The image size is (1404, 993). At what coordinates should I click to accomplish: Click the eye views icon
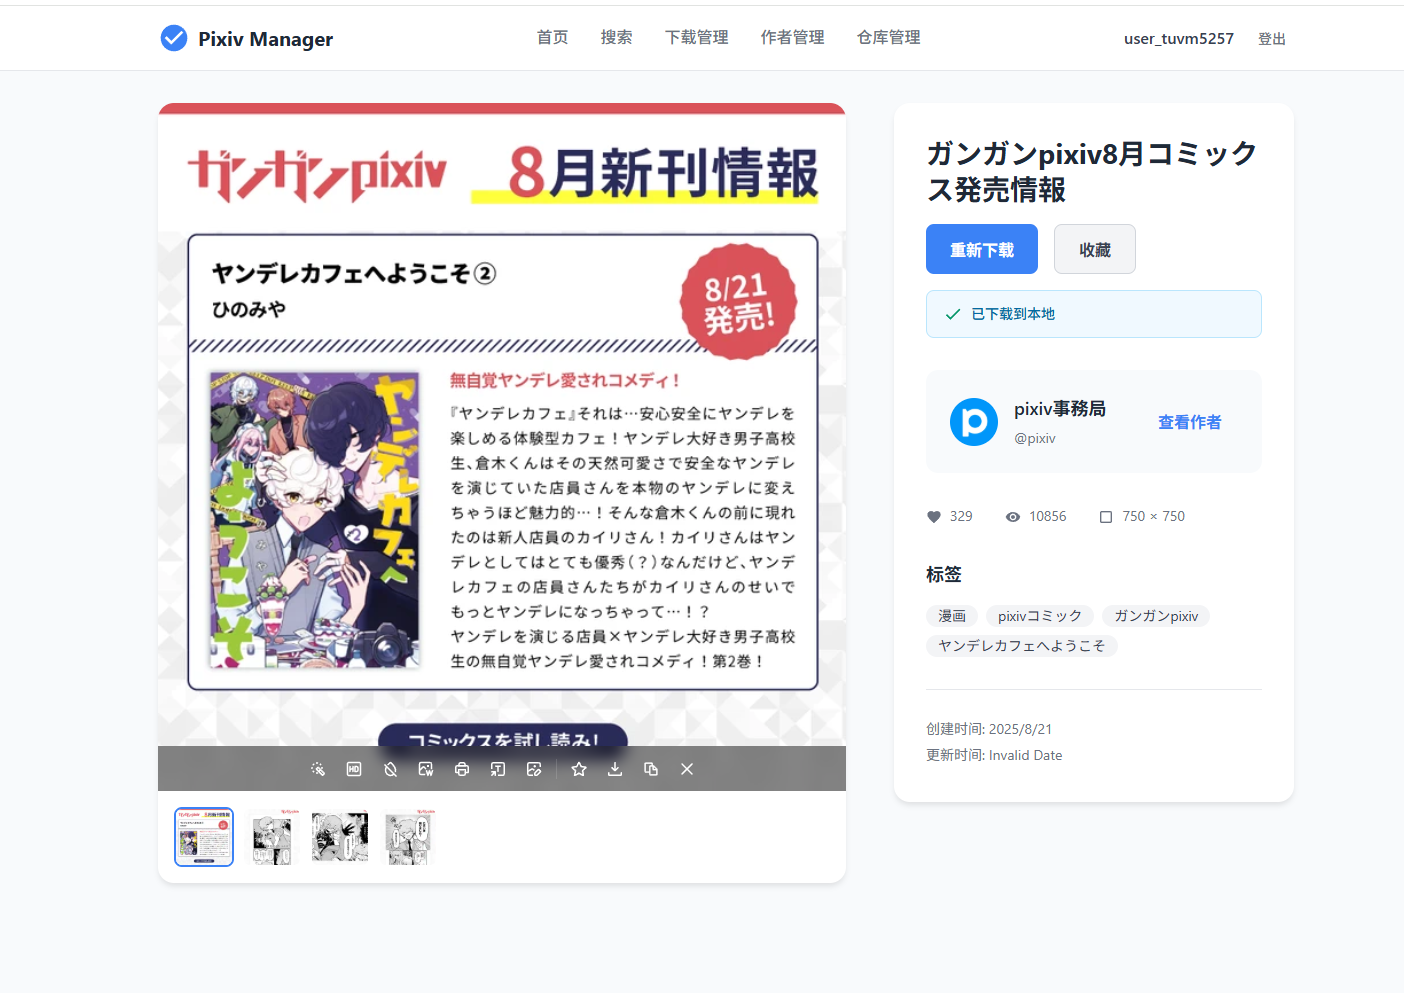1013,517
